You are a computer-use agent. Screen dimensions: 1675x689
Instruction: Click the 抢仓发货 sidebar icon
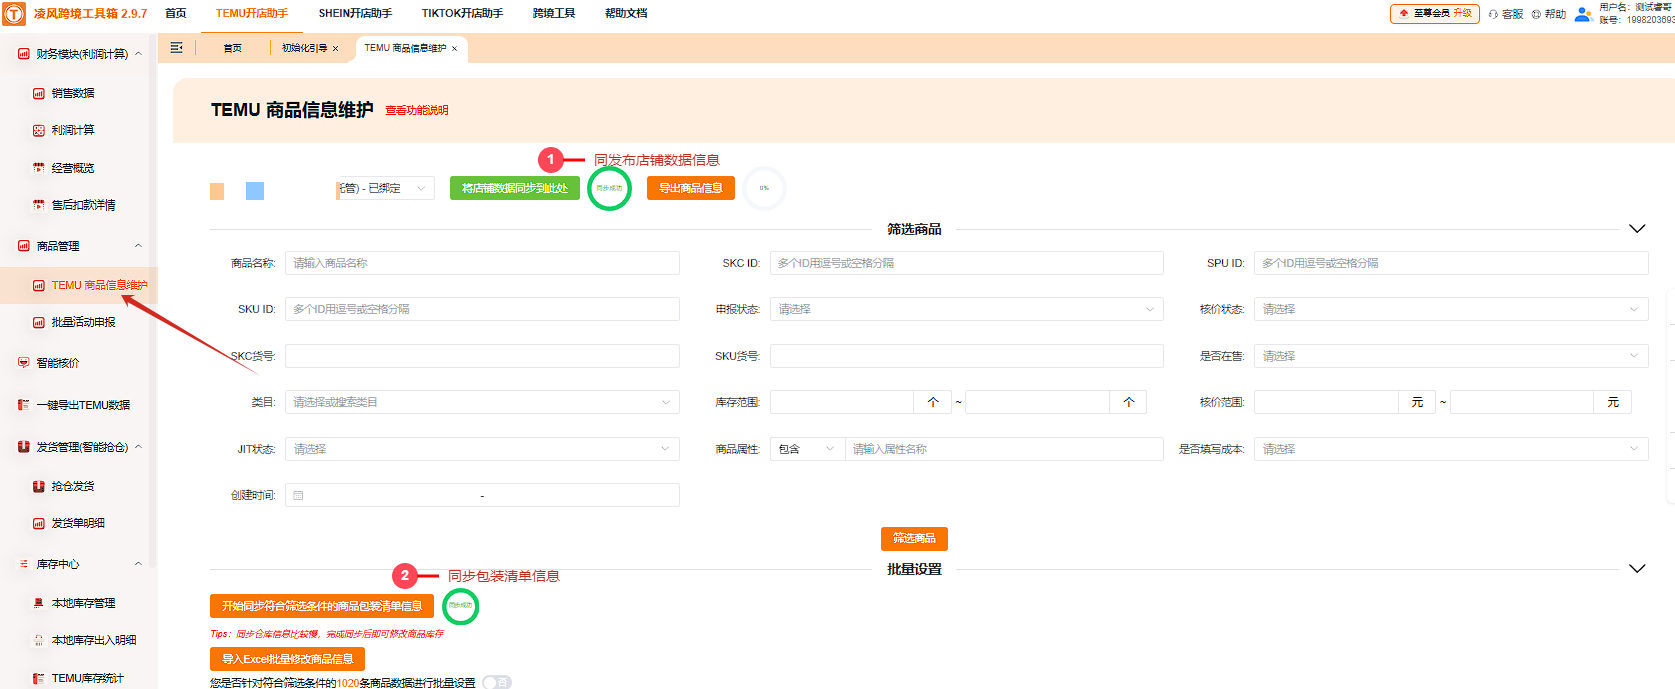(x=39, y=486)
